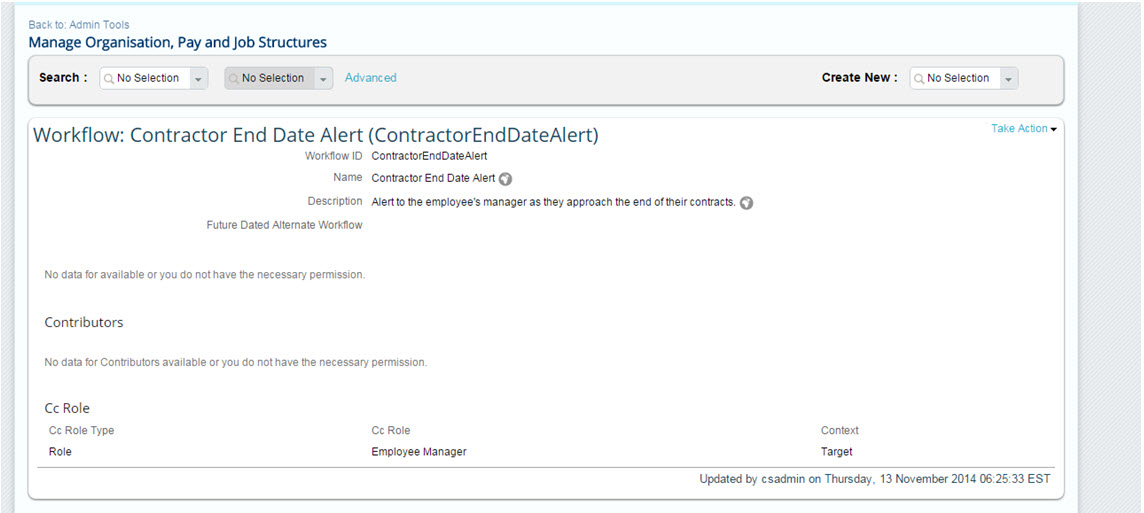Open the Advanced search link
The width and height of the screenshot is (1144, 513).
371,77
